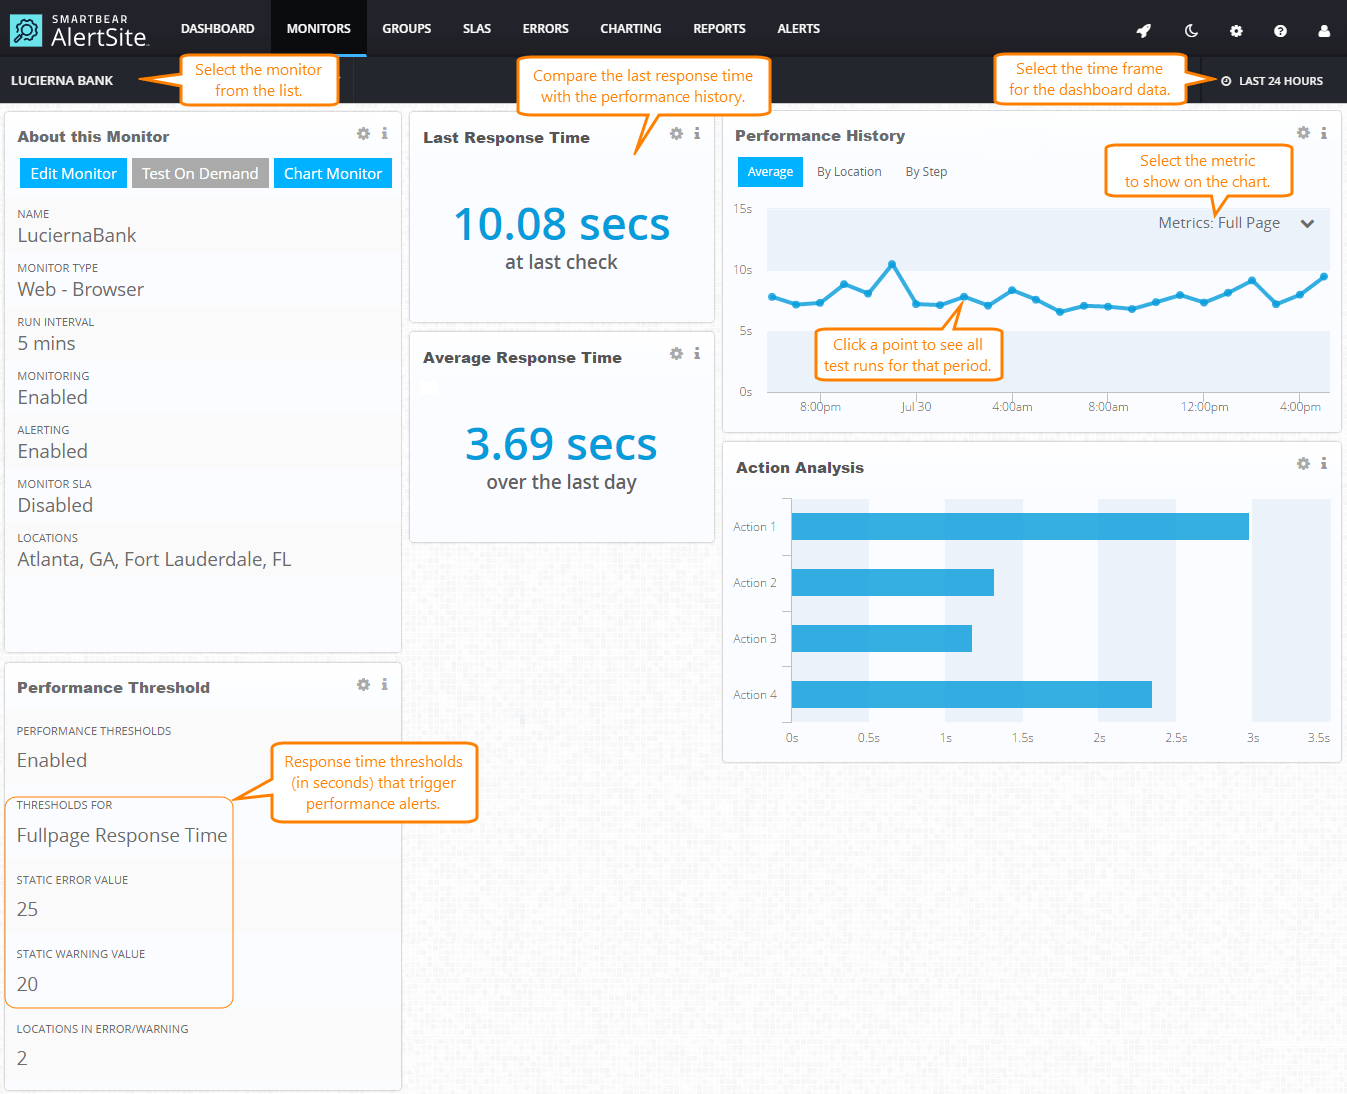This screenshot has height=1094, width=1347.
Task: Open settings via the top-bar gear icon
Action: click(1236, 30)
